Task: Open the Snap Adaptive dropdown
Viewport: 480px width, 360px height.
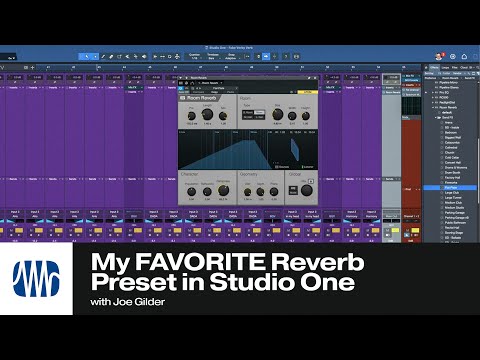Action: coord(231,56)
